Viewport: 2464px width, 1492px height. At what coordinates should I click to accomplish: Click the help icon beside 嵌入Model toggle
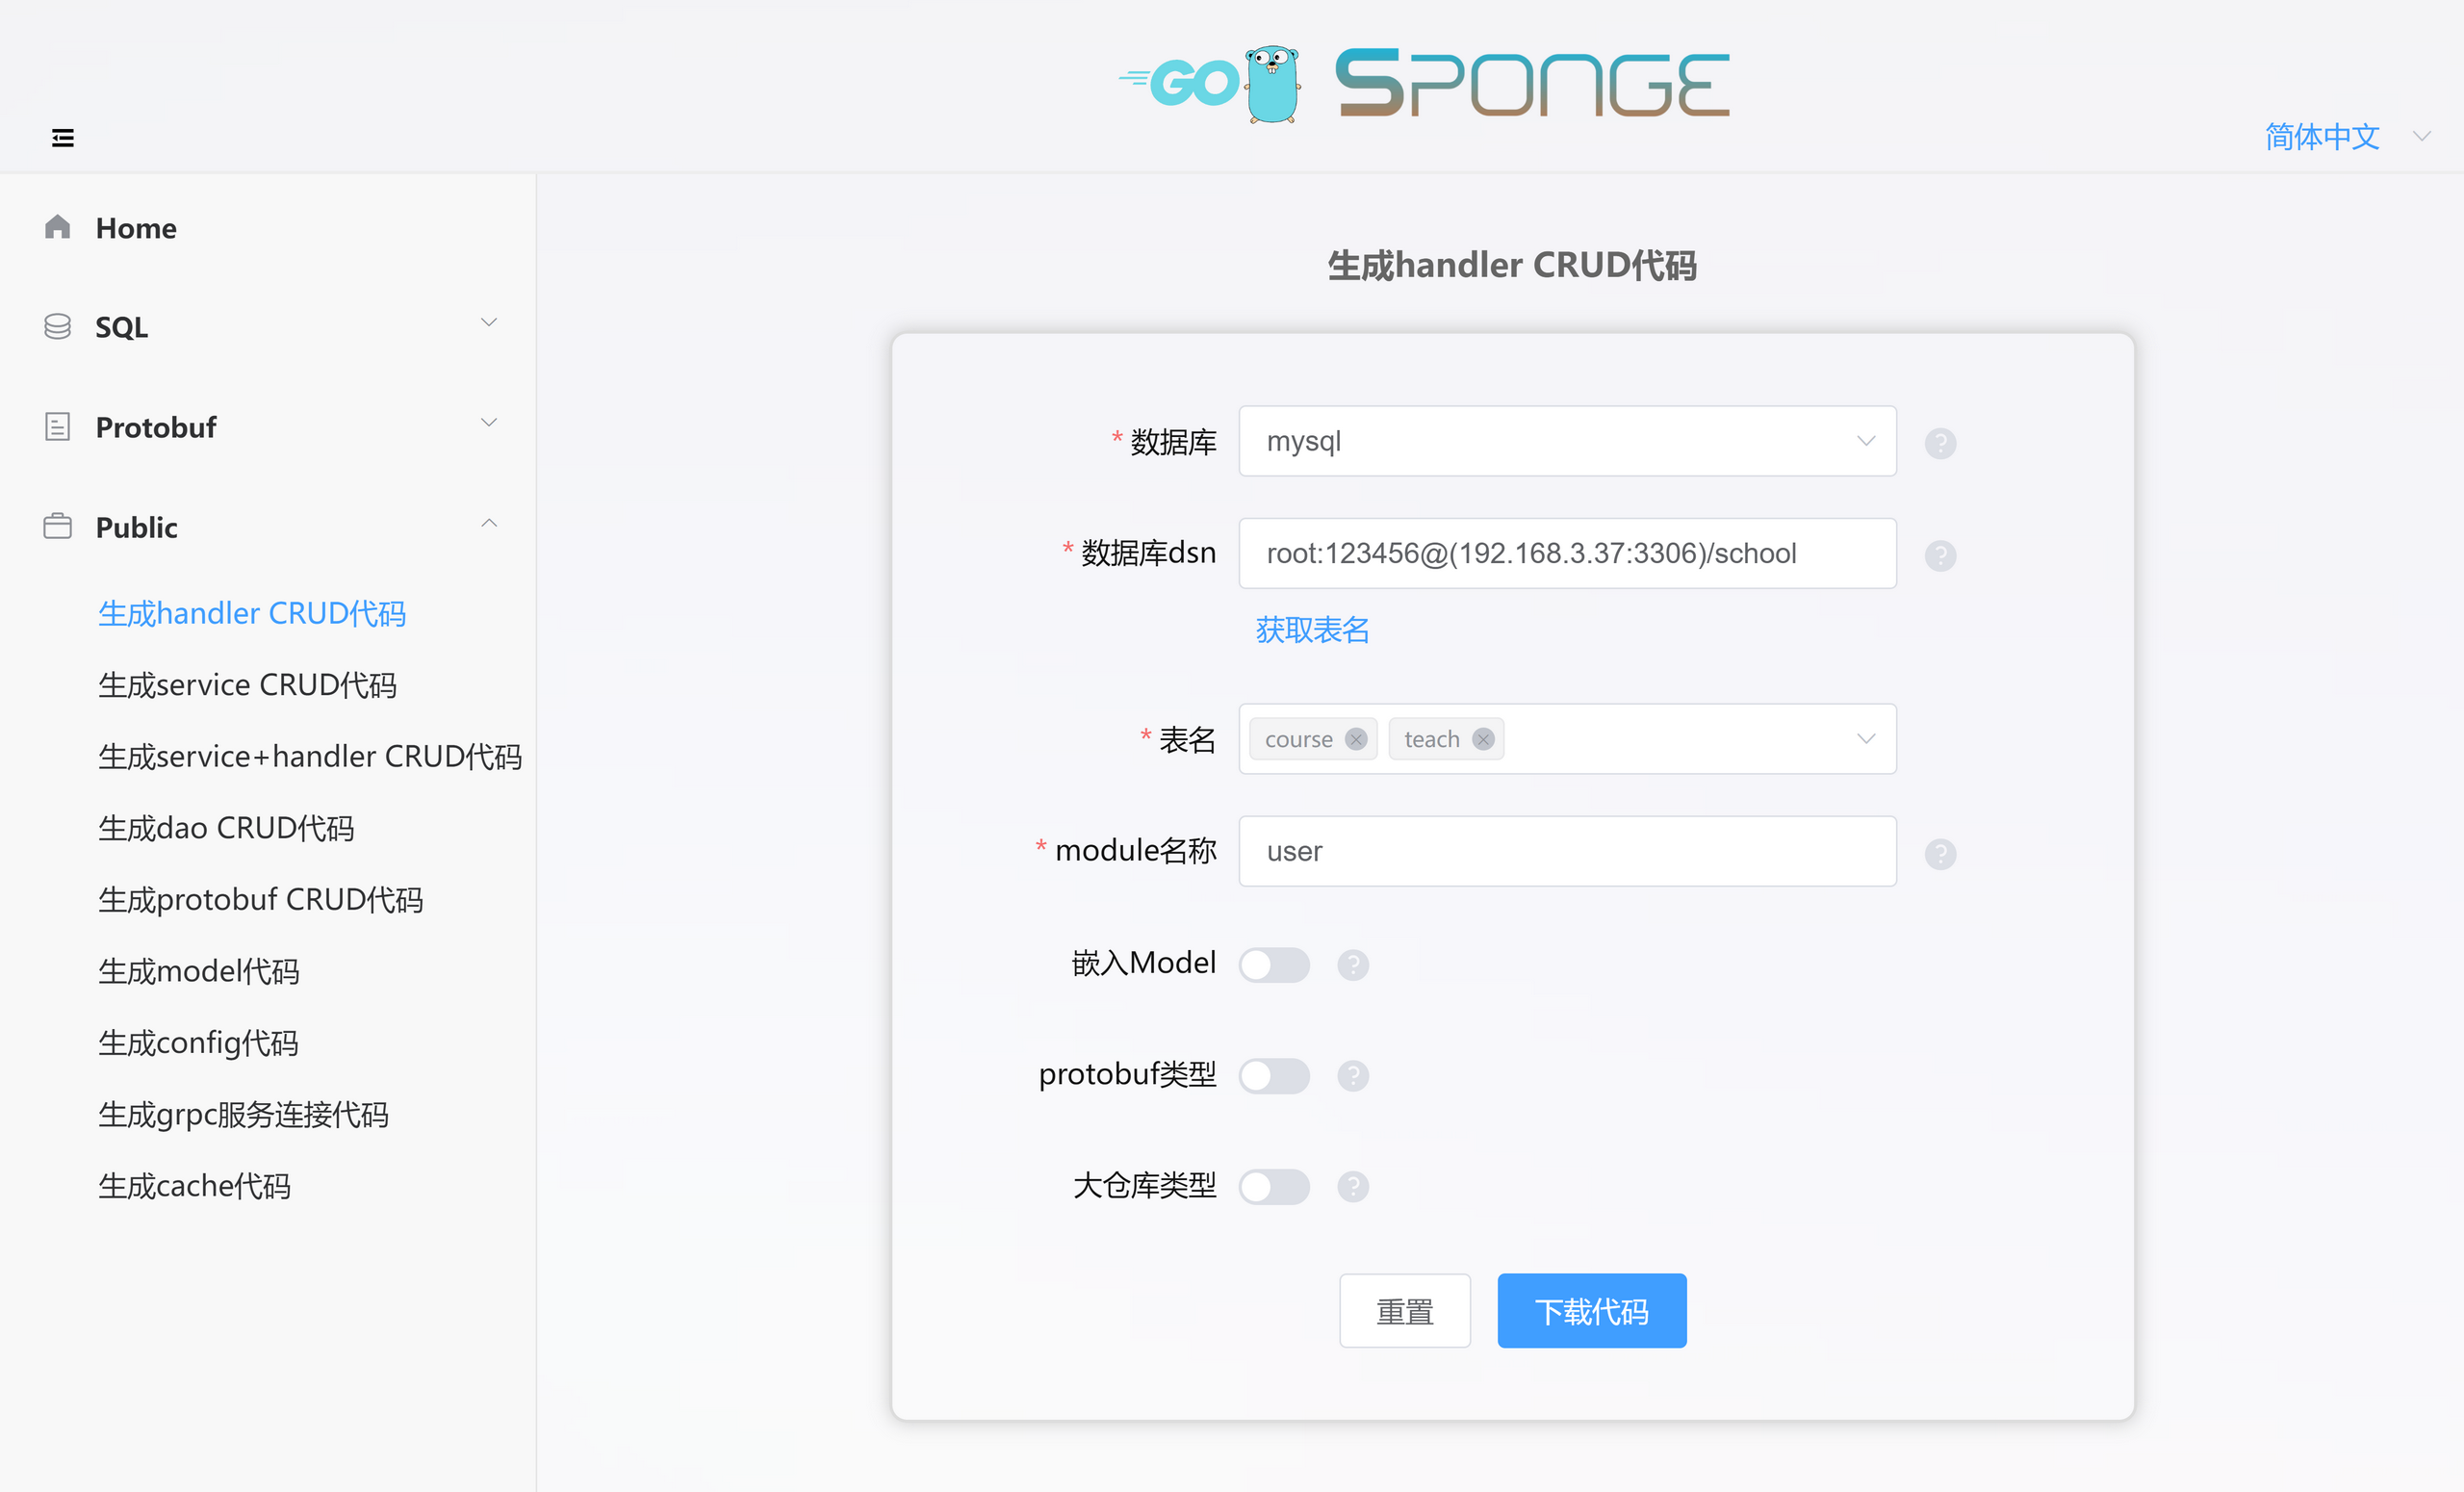pyautogui.click(x=1353, y=965)
